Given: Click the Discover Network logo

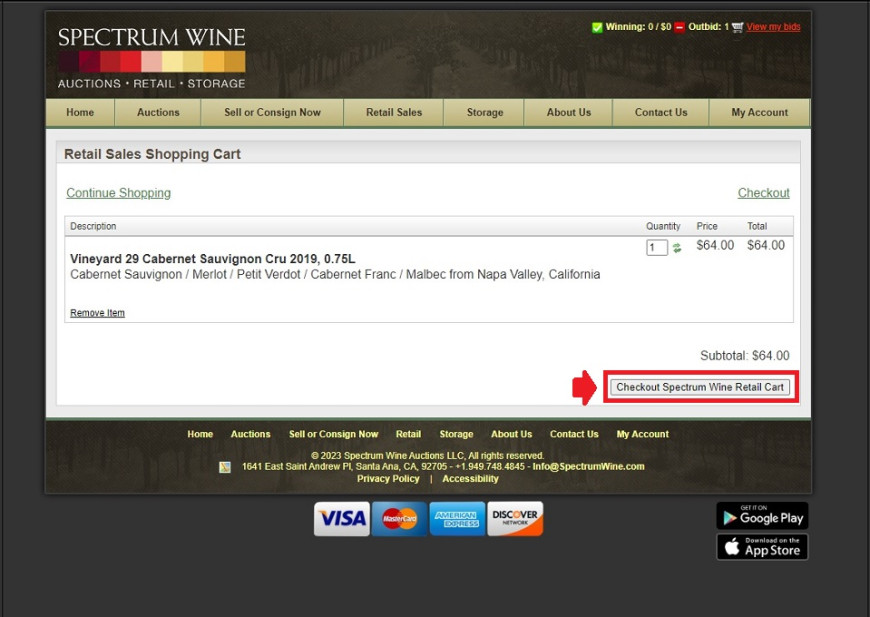Looking at the screenshot, I should coord(515,519).
